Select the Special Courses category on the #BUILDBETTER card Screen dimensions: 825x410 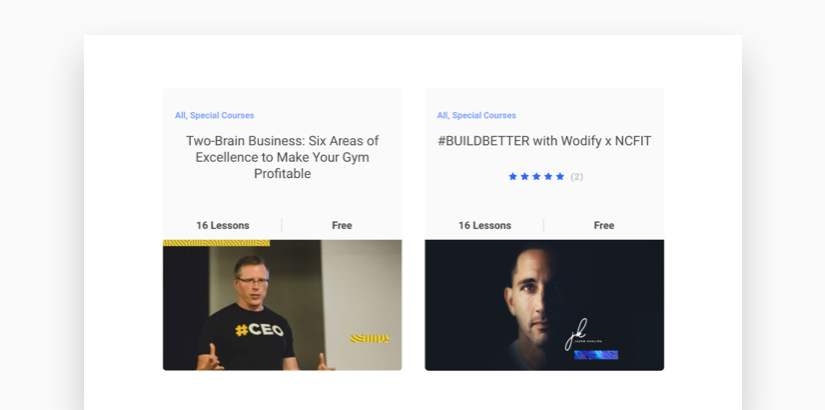pyautogui.click(x=484, y=115)
